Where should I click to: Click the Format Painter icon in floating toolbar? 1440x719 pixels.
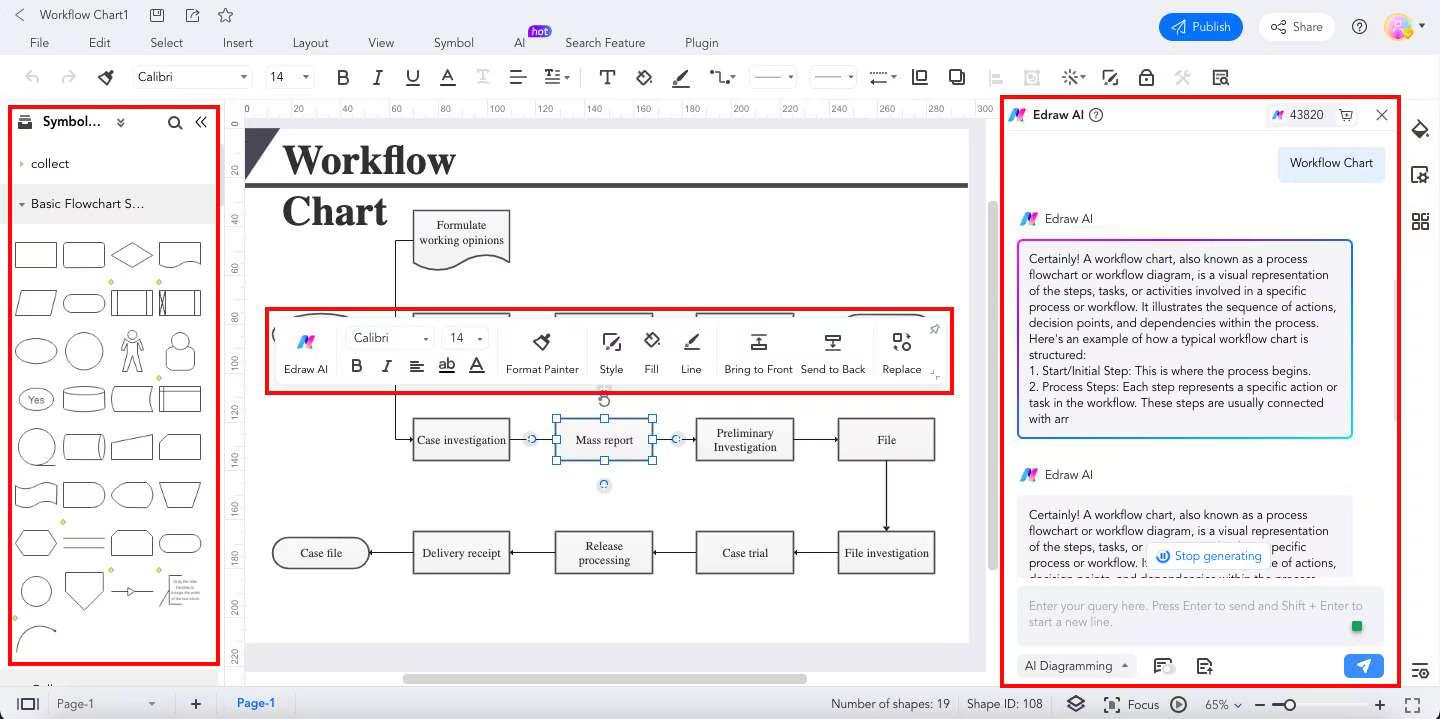[542, 343]
